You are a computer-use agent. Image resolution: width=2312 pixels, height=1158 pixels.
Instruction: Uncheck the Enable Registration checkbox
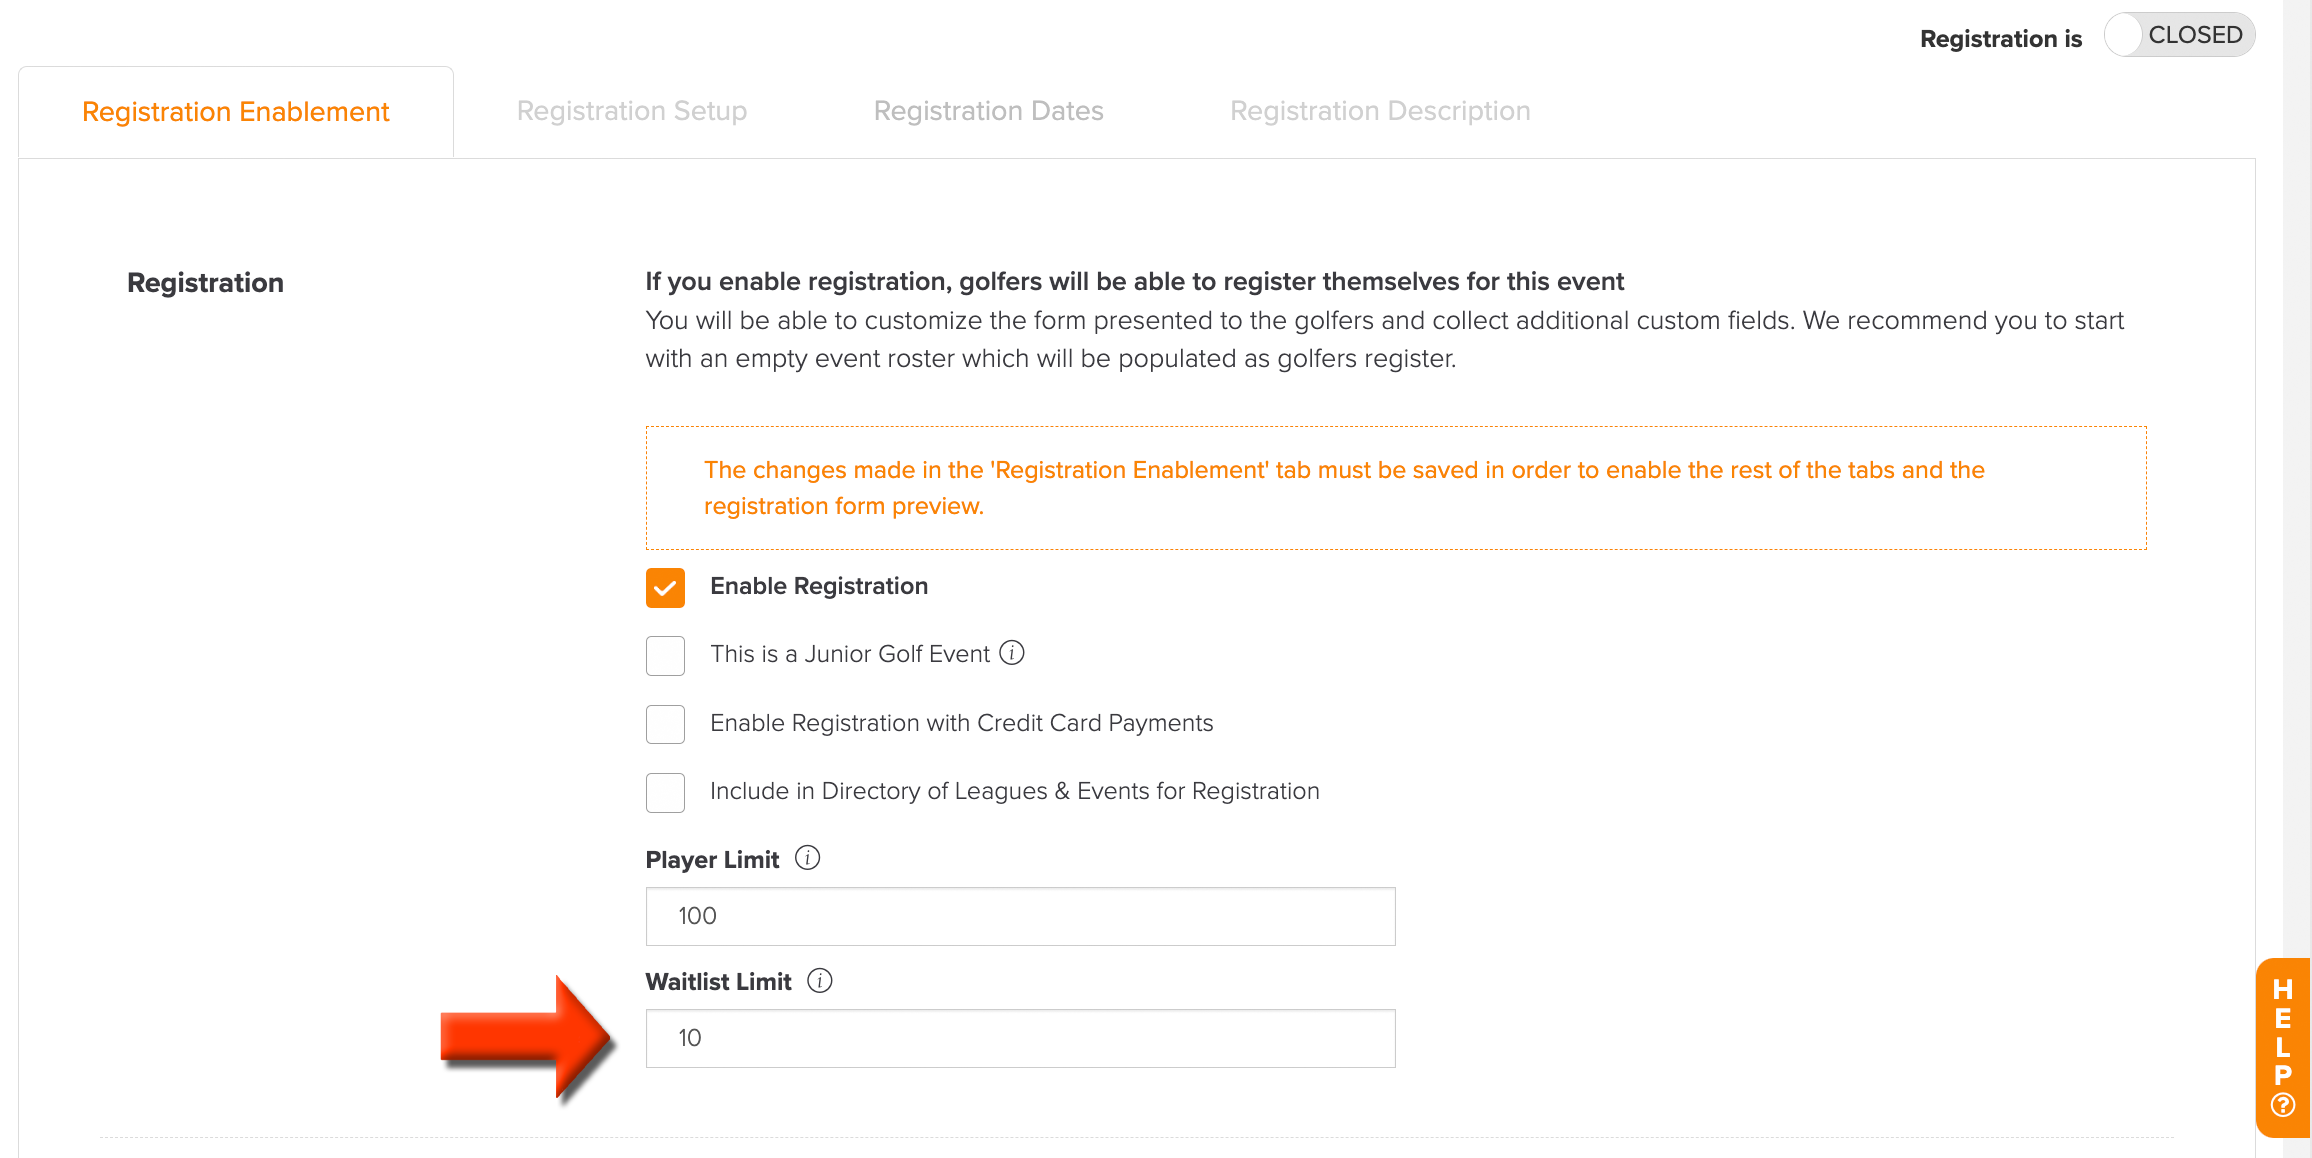665,588
